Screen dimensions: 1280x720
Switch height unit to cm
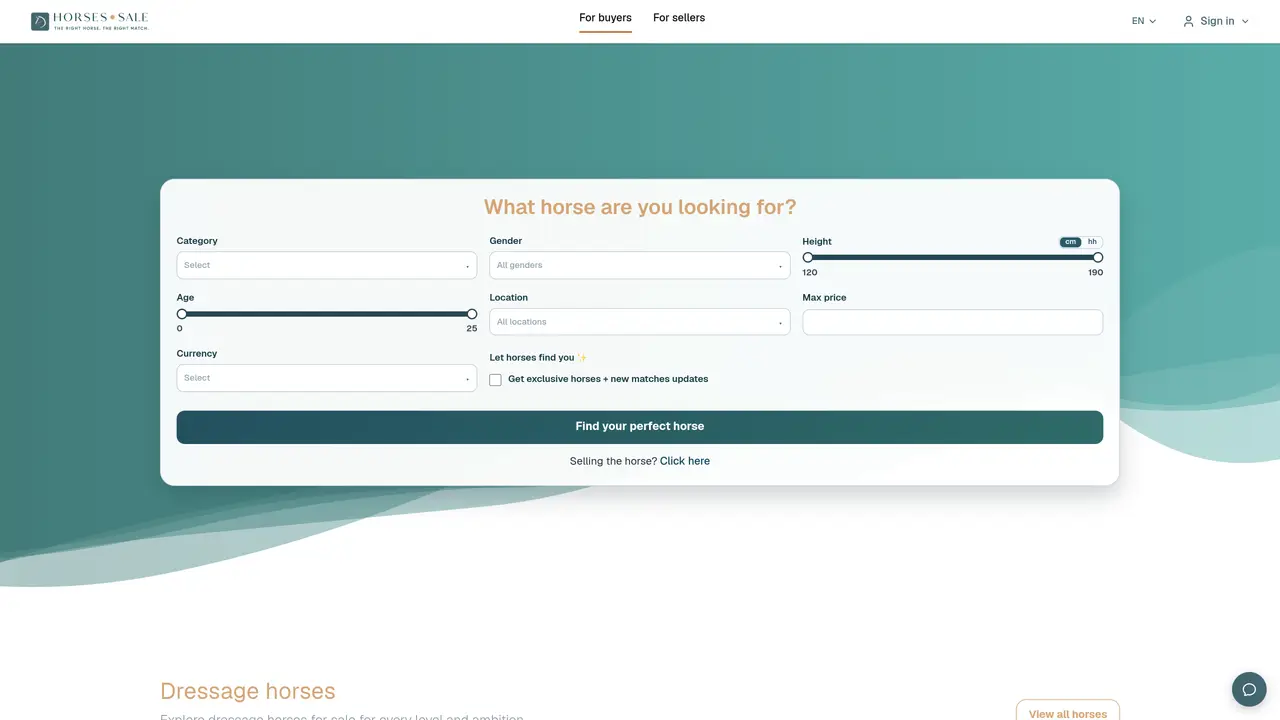pyautogui.click(x=1071, y=242)
